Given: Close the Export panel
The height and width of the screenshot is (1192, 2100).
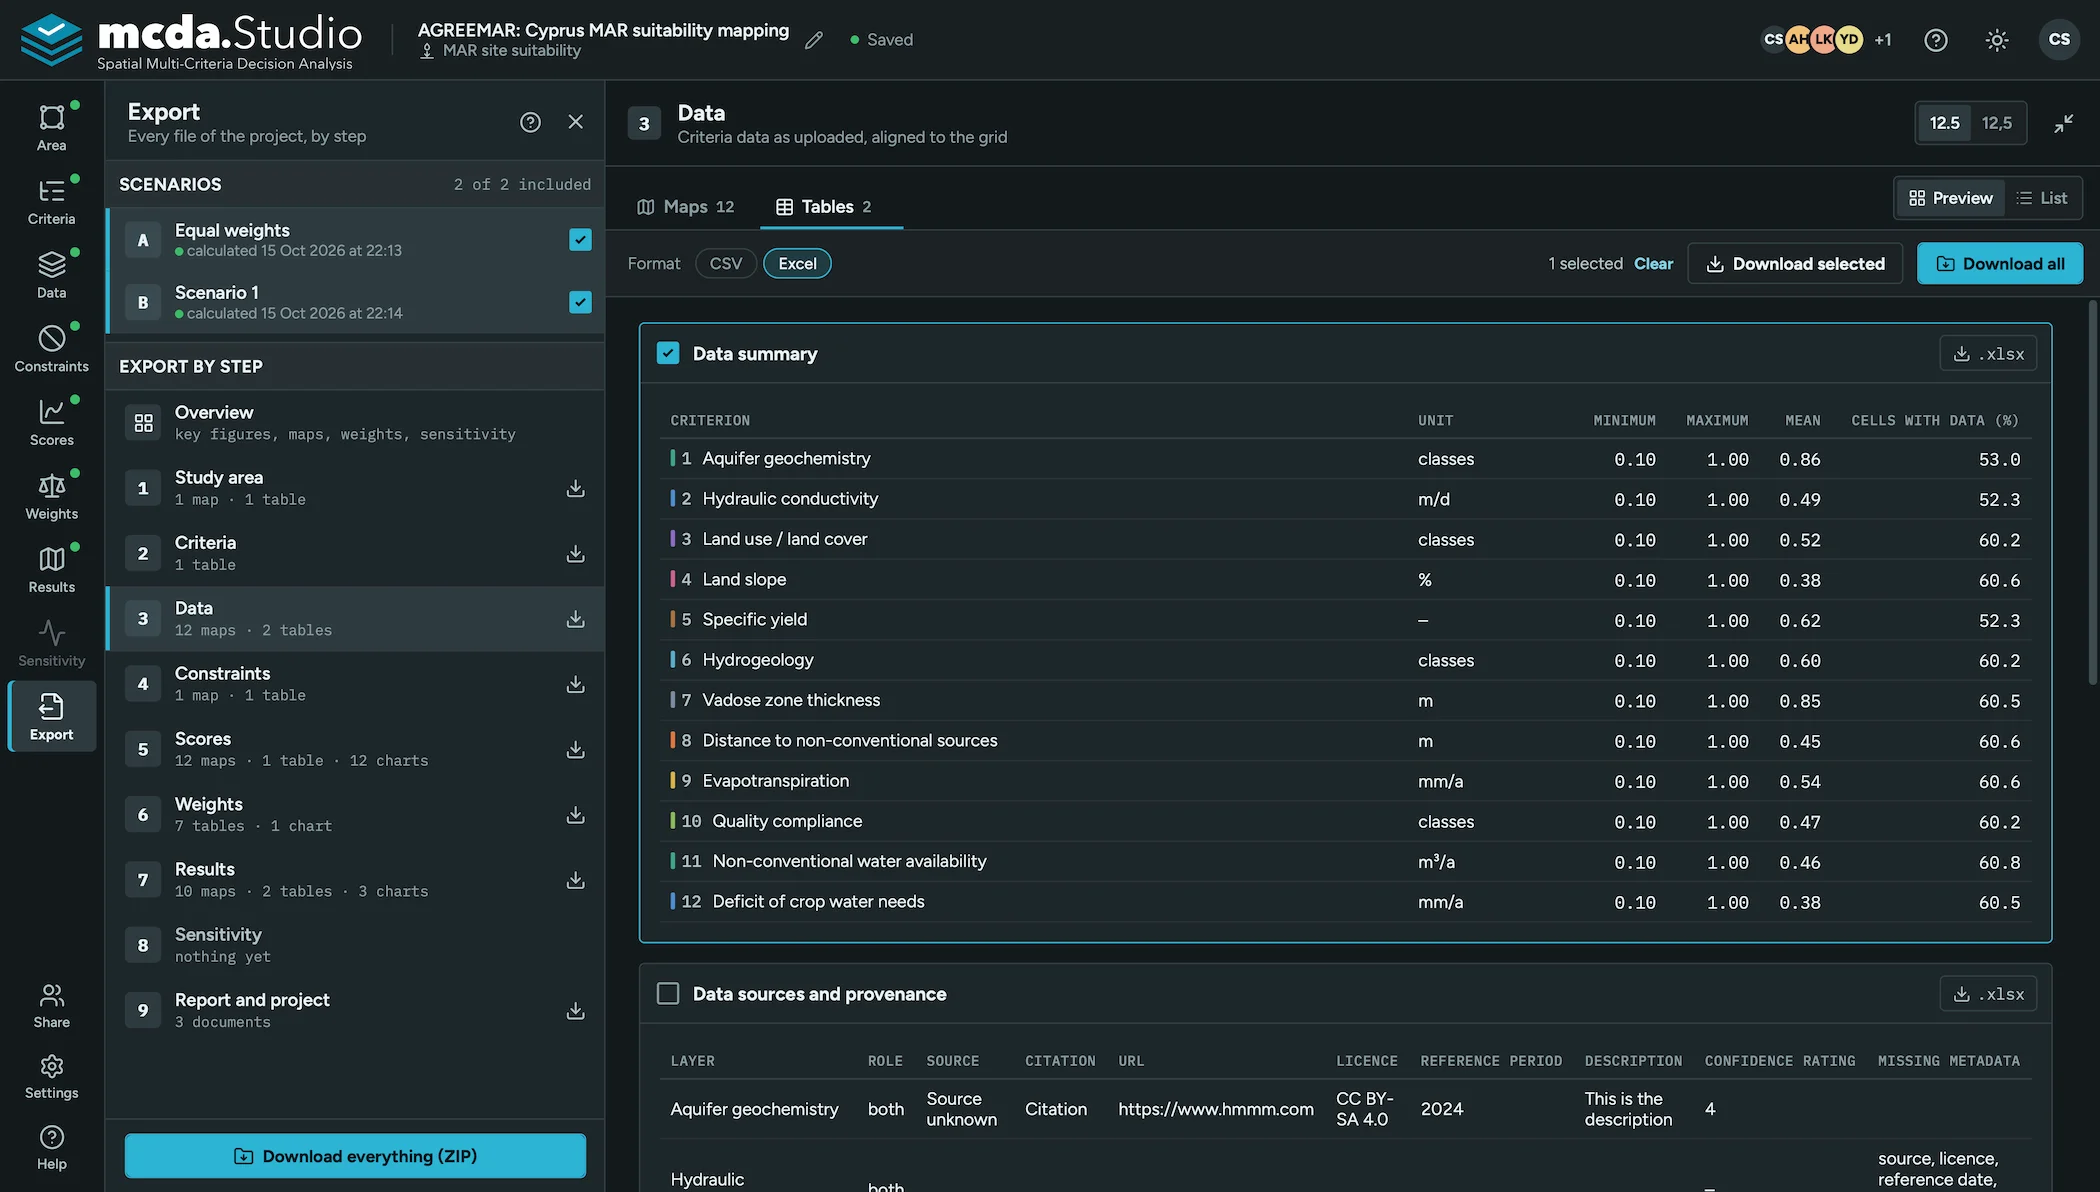Looking at the screenshot, I should 576,122.
